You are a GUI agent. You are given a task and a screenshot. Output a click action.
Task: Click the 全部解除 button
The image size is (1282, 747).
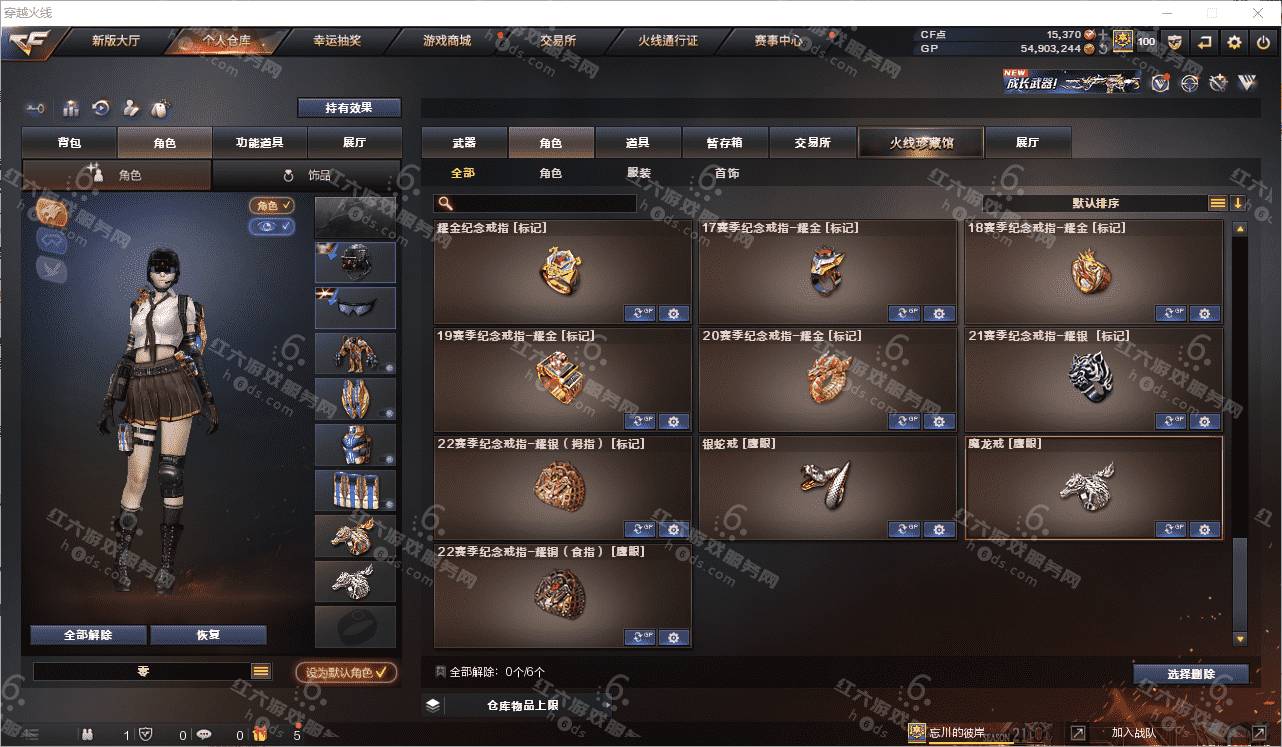(88, 635)
